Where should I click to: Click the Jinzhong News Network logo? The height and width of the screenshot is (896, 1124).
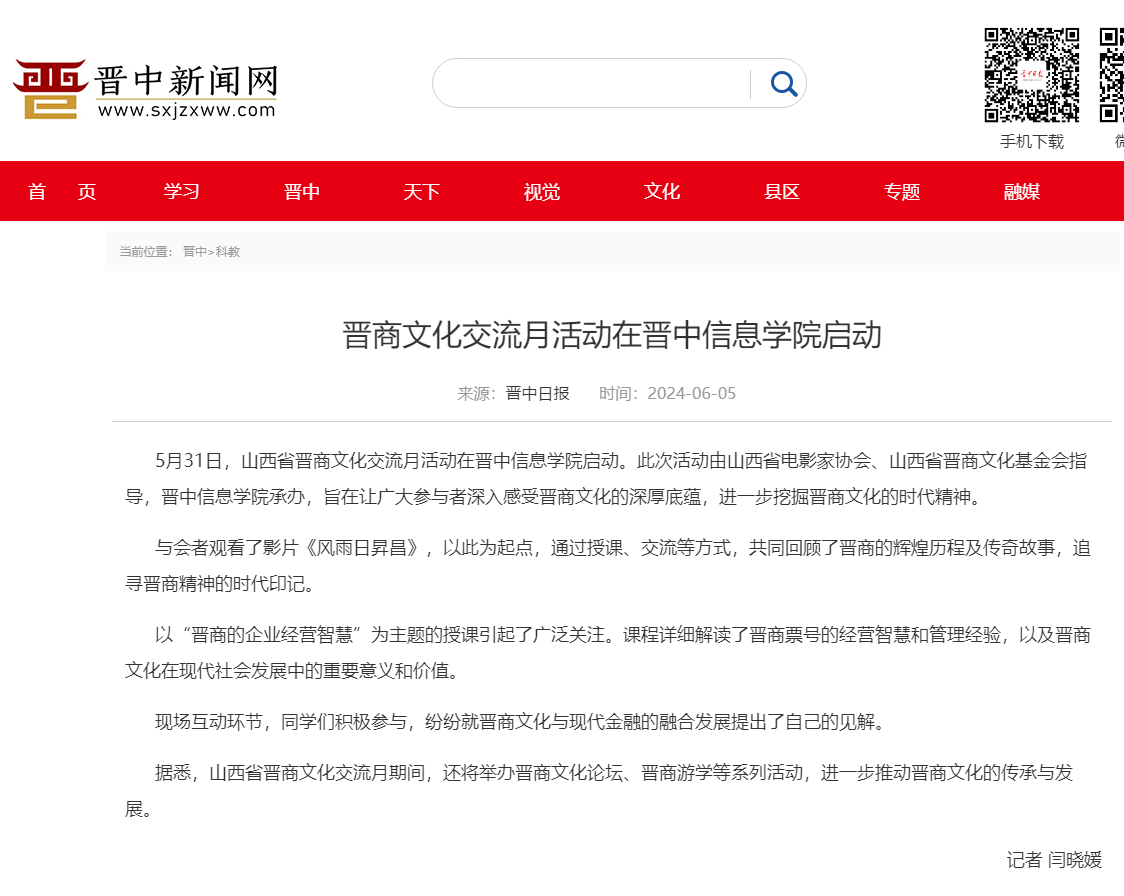click(x=146, y=89)
